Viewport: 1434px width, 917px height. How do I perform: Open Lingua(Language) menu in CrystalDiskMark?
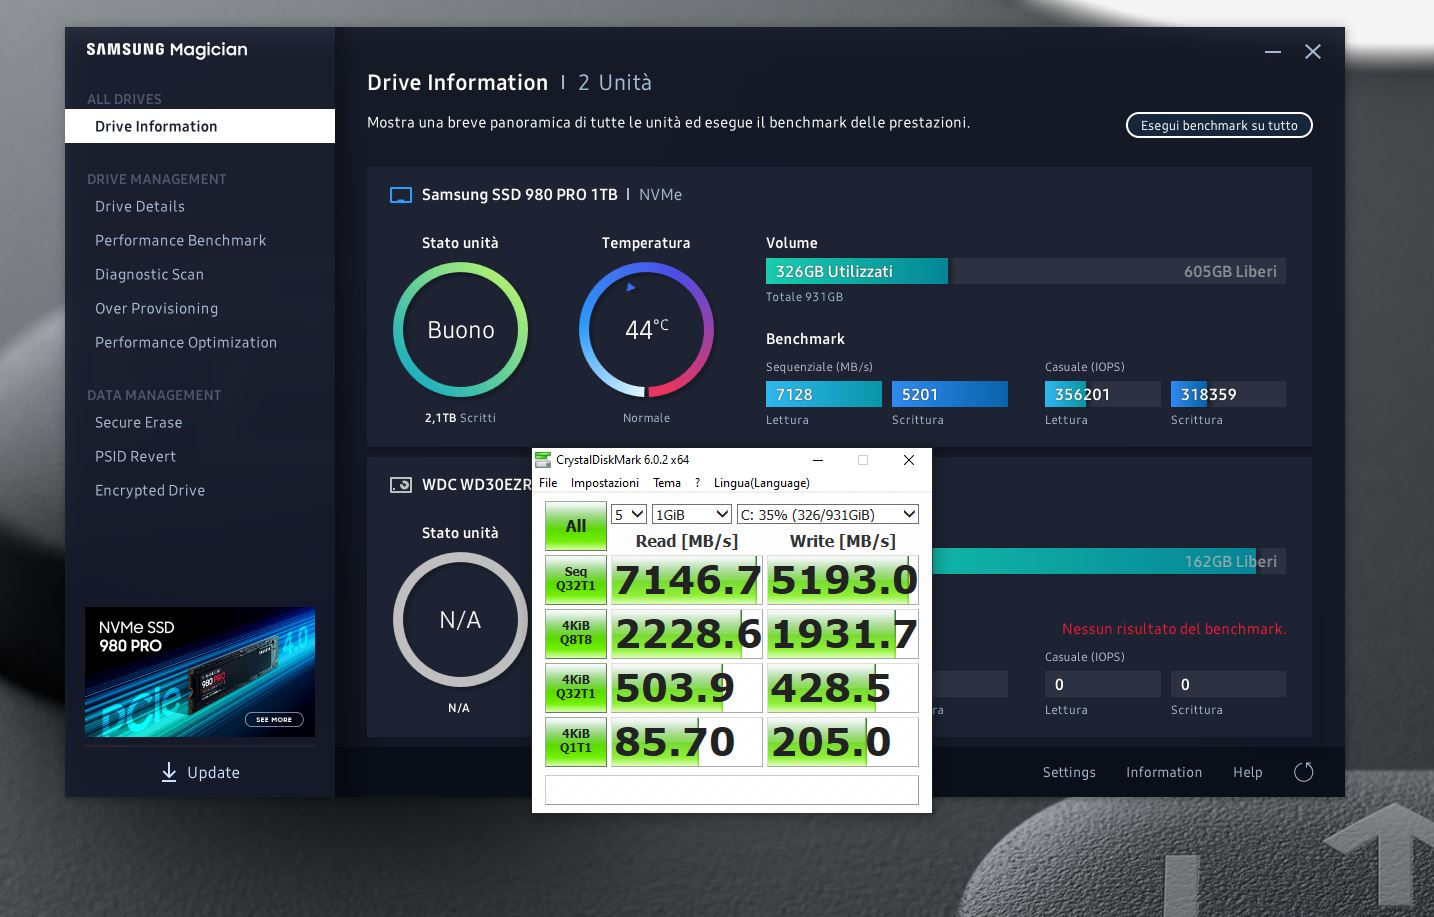click(x=762, y=483)
